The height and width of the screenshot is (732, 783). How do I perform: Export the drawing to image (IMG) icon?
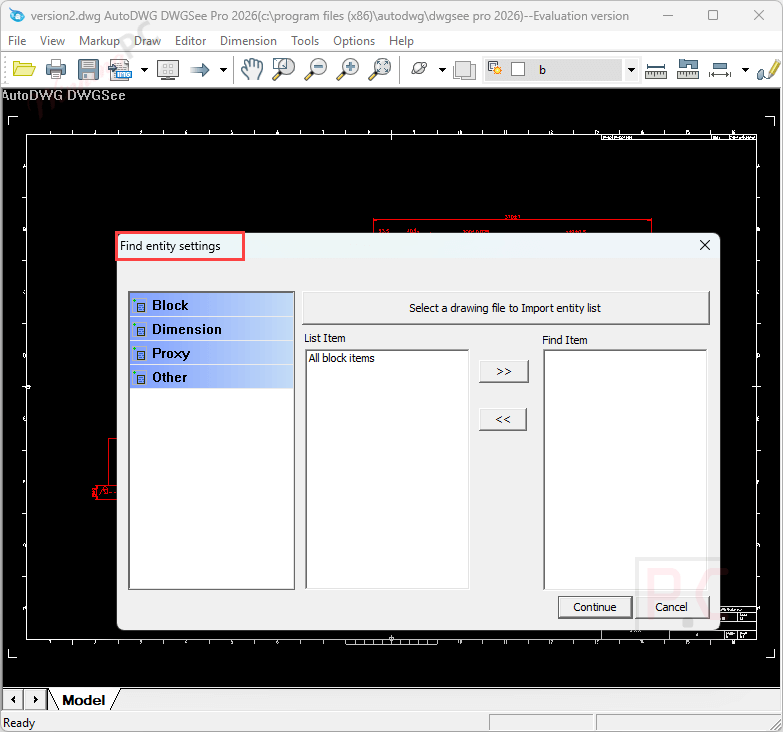[x=120, y=69]
